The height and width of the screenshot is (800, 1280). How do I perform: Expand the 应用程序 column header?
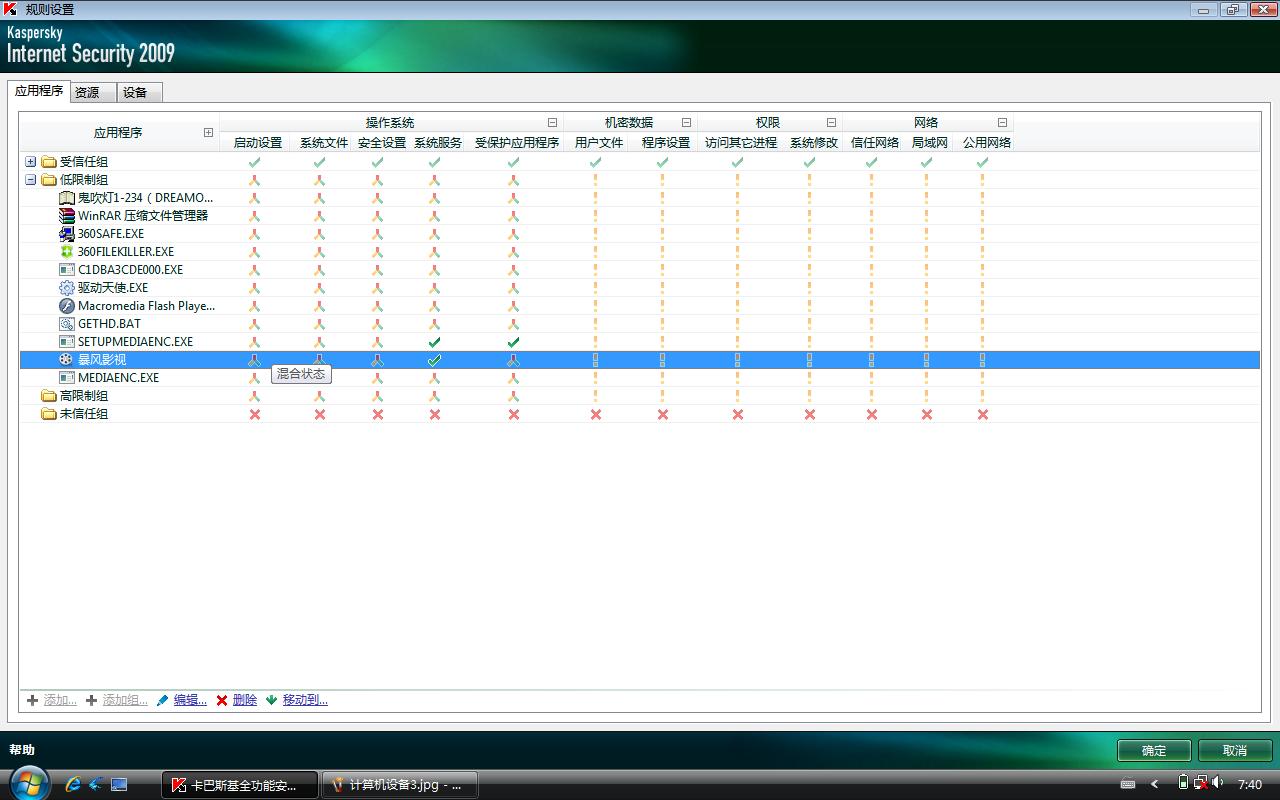[x=208, y=132]
